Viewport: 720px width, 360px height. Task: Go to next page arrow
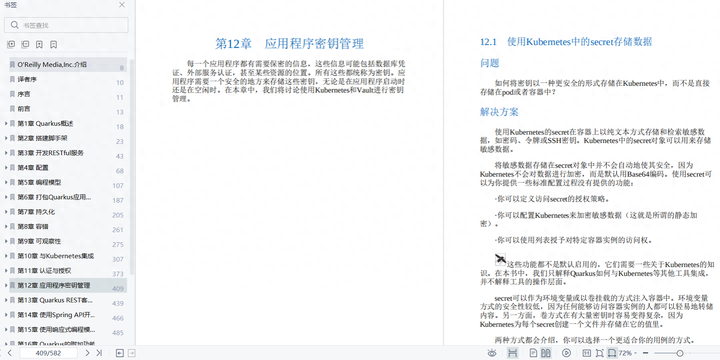pyautogui.click(x=87, y=353)
